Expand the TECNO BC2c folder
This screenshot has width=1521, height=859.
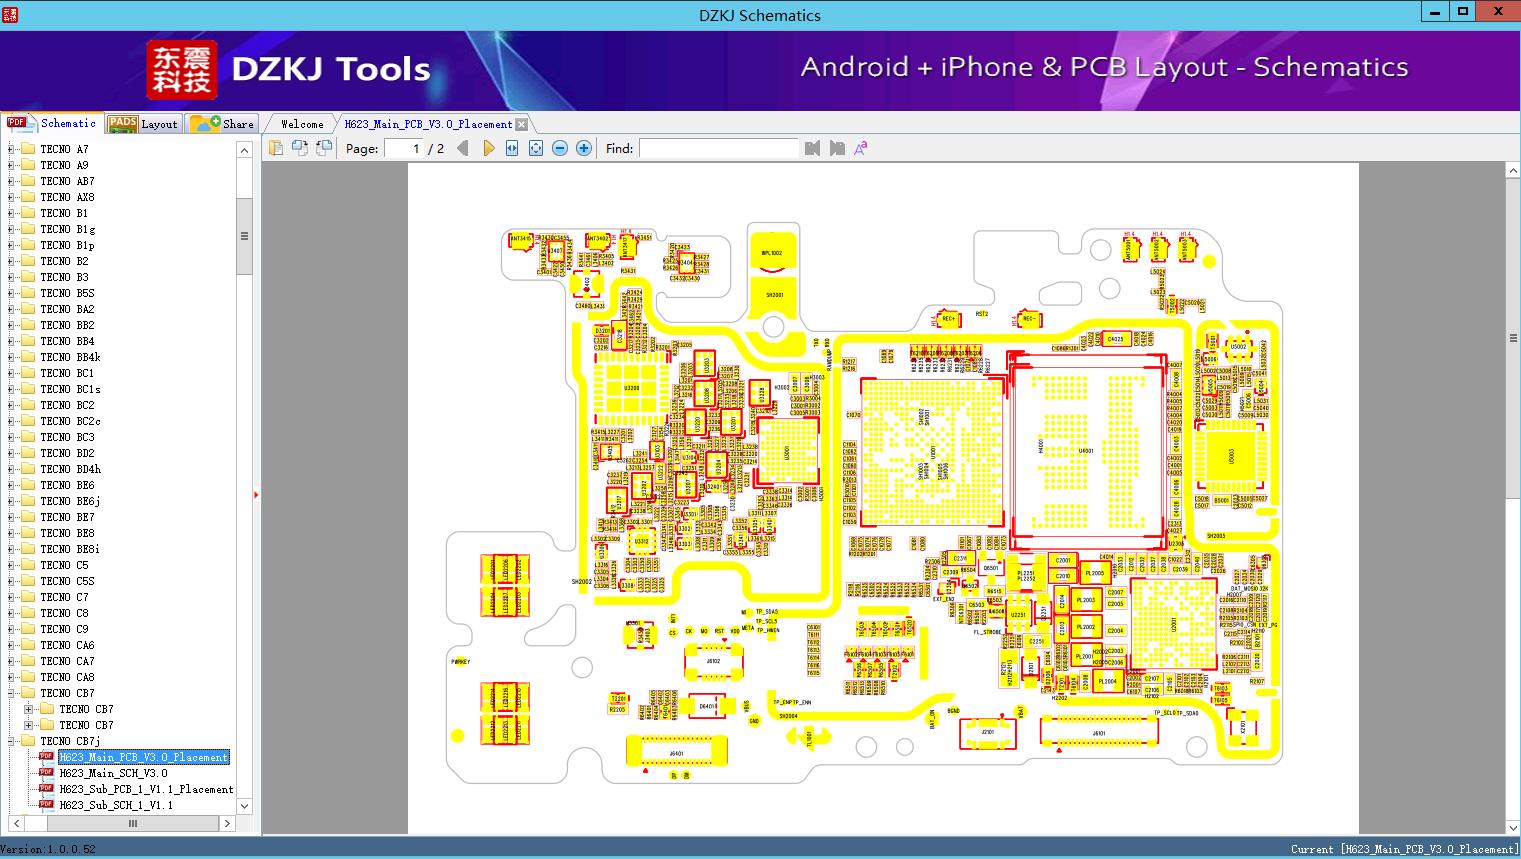pos(11,421)
